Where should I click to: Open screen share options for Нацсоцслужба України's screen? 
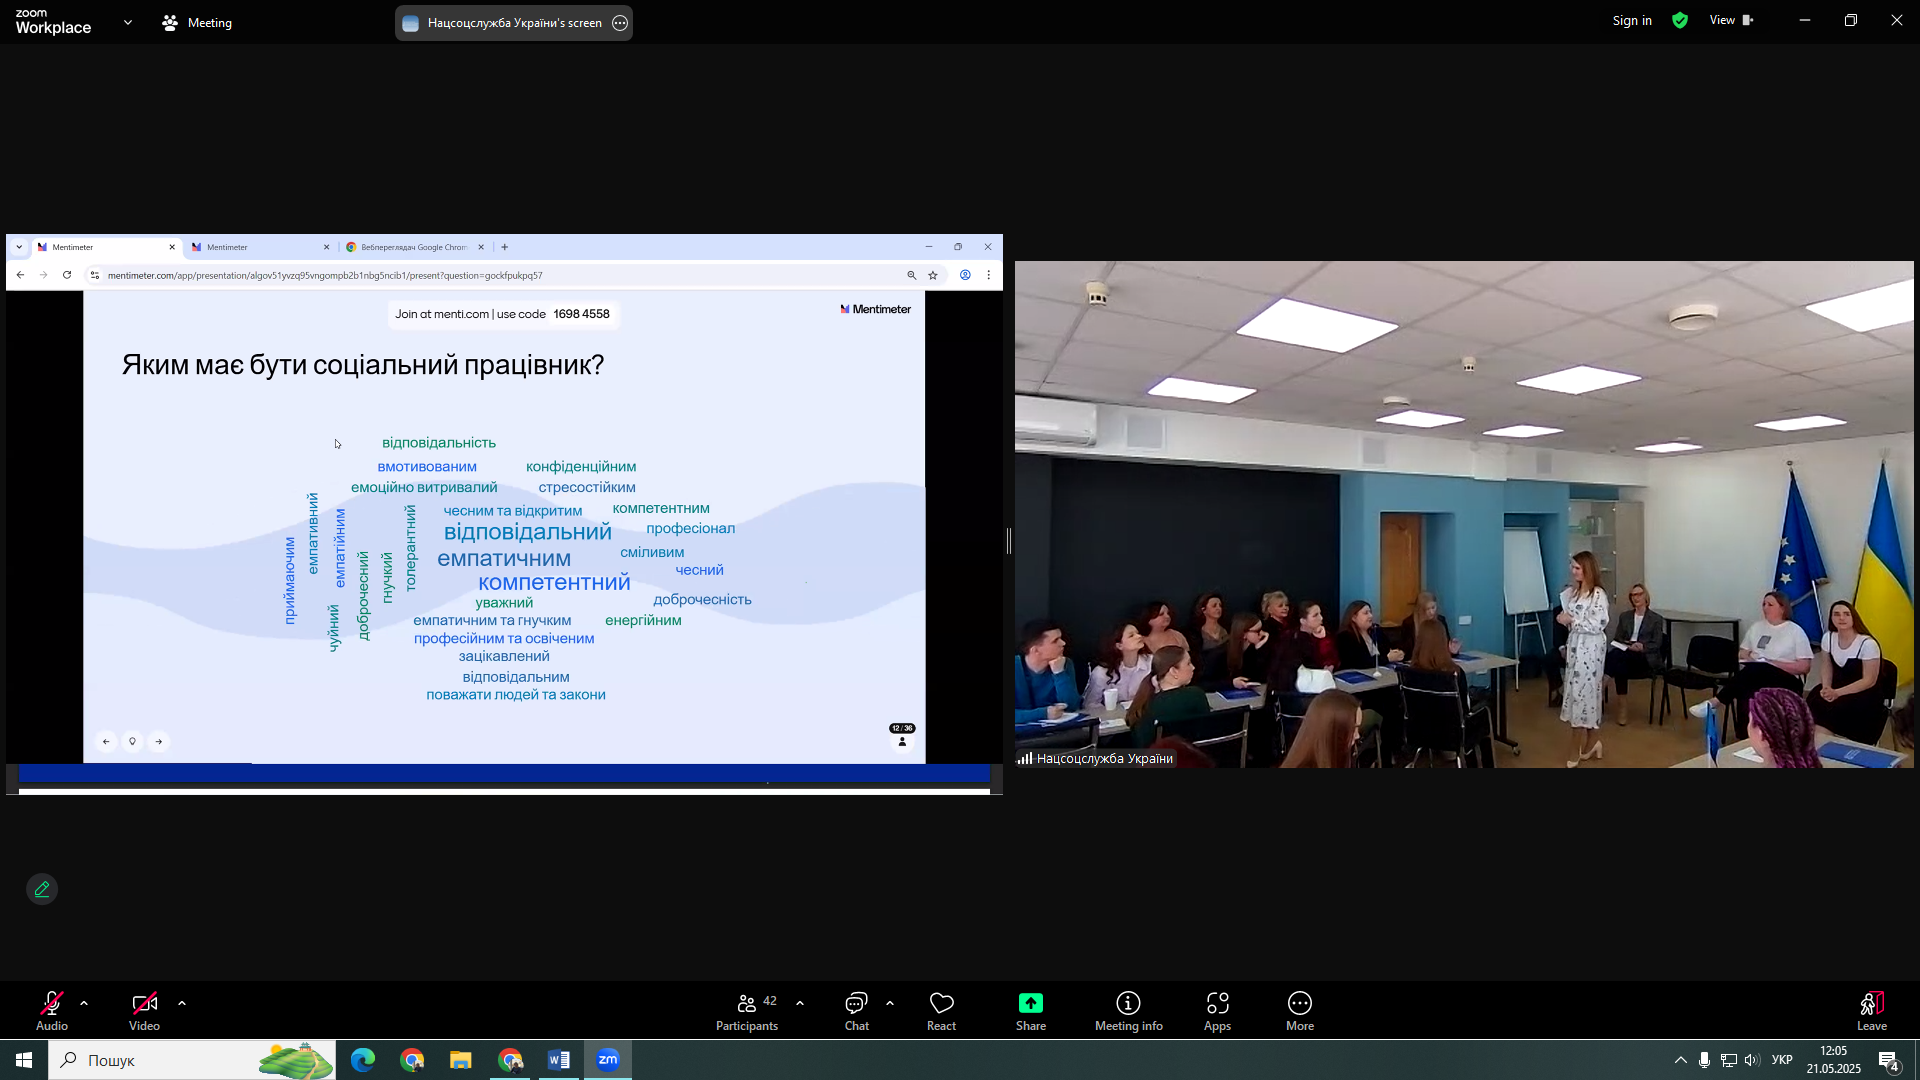tap(620, 23)
